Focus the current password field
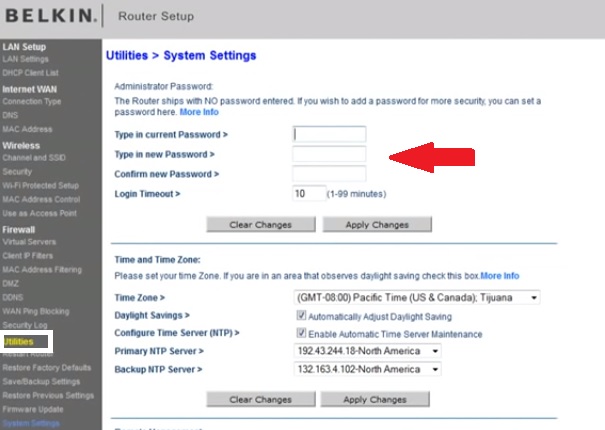 coord(329,134)
